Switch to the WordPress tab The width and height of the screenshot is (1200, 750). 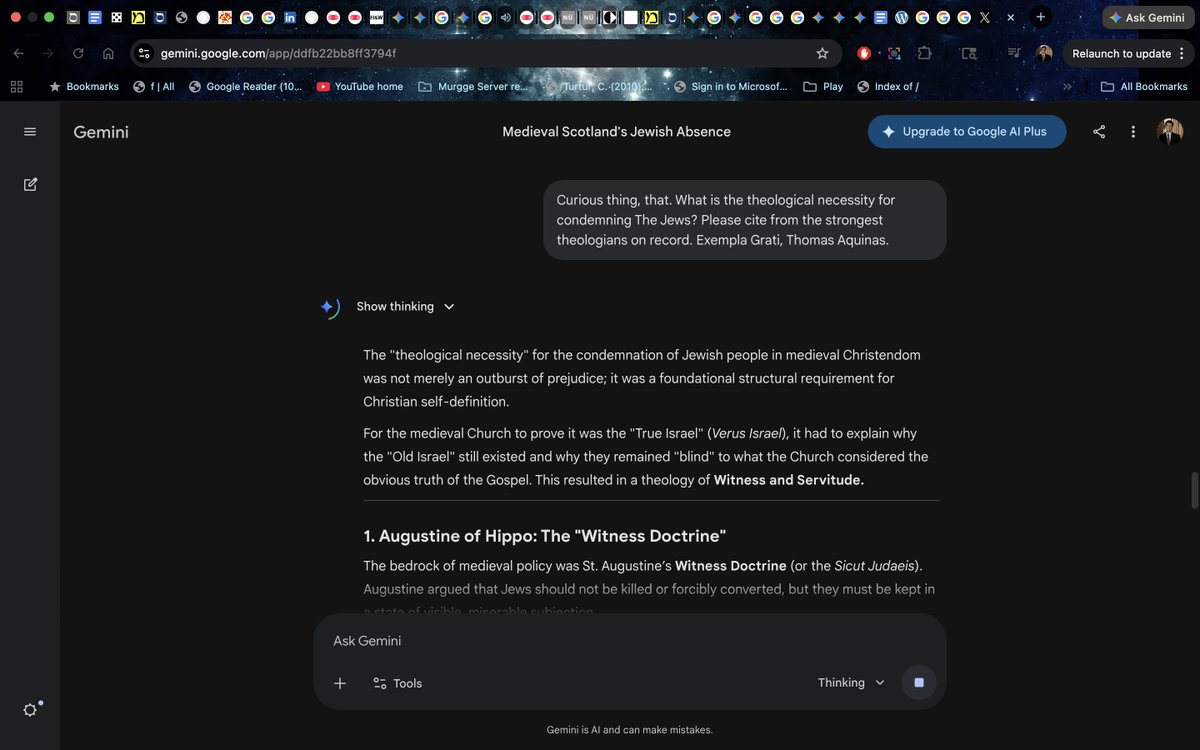pos(901,17)
